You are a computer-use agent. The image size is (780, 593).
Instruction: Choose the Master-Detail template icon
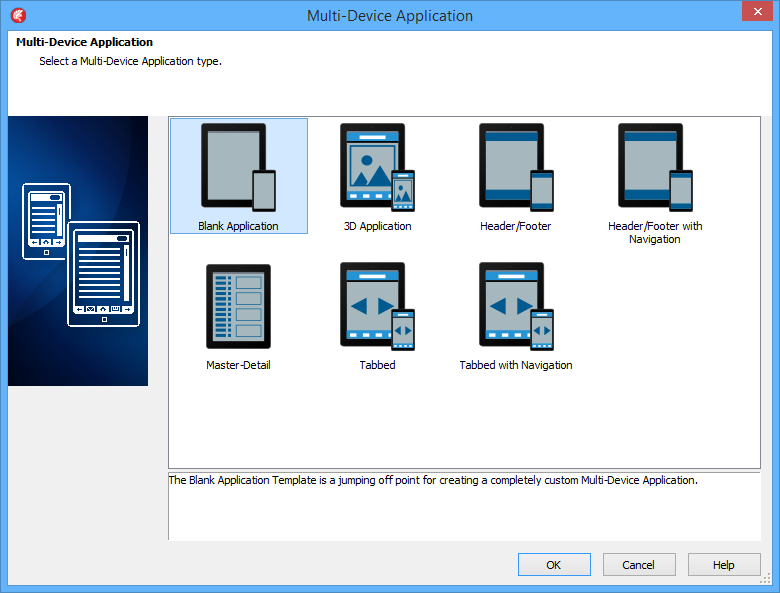238,306
